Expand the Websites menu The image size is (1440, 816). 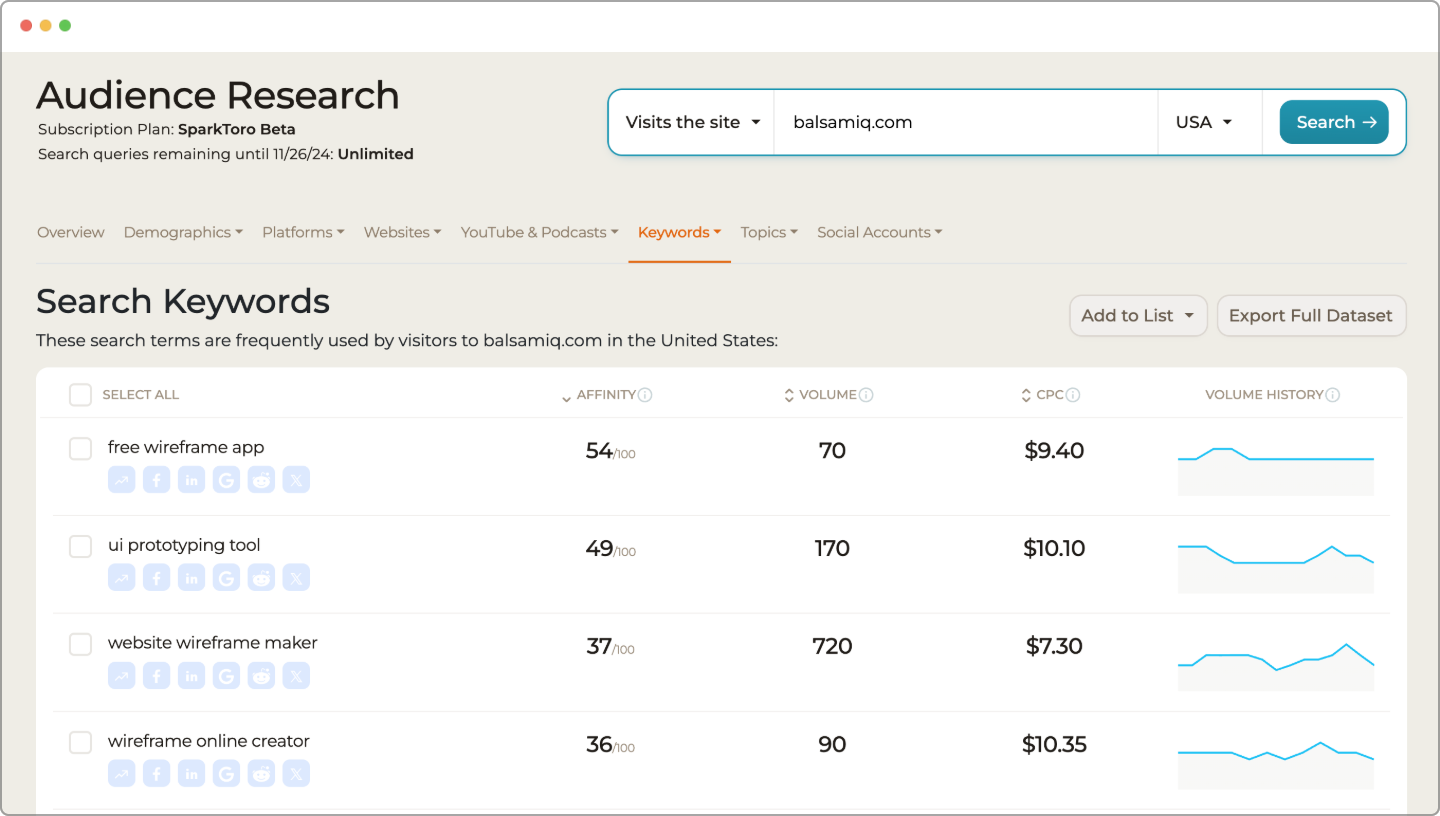pos(403,232)
